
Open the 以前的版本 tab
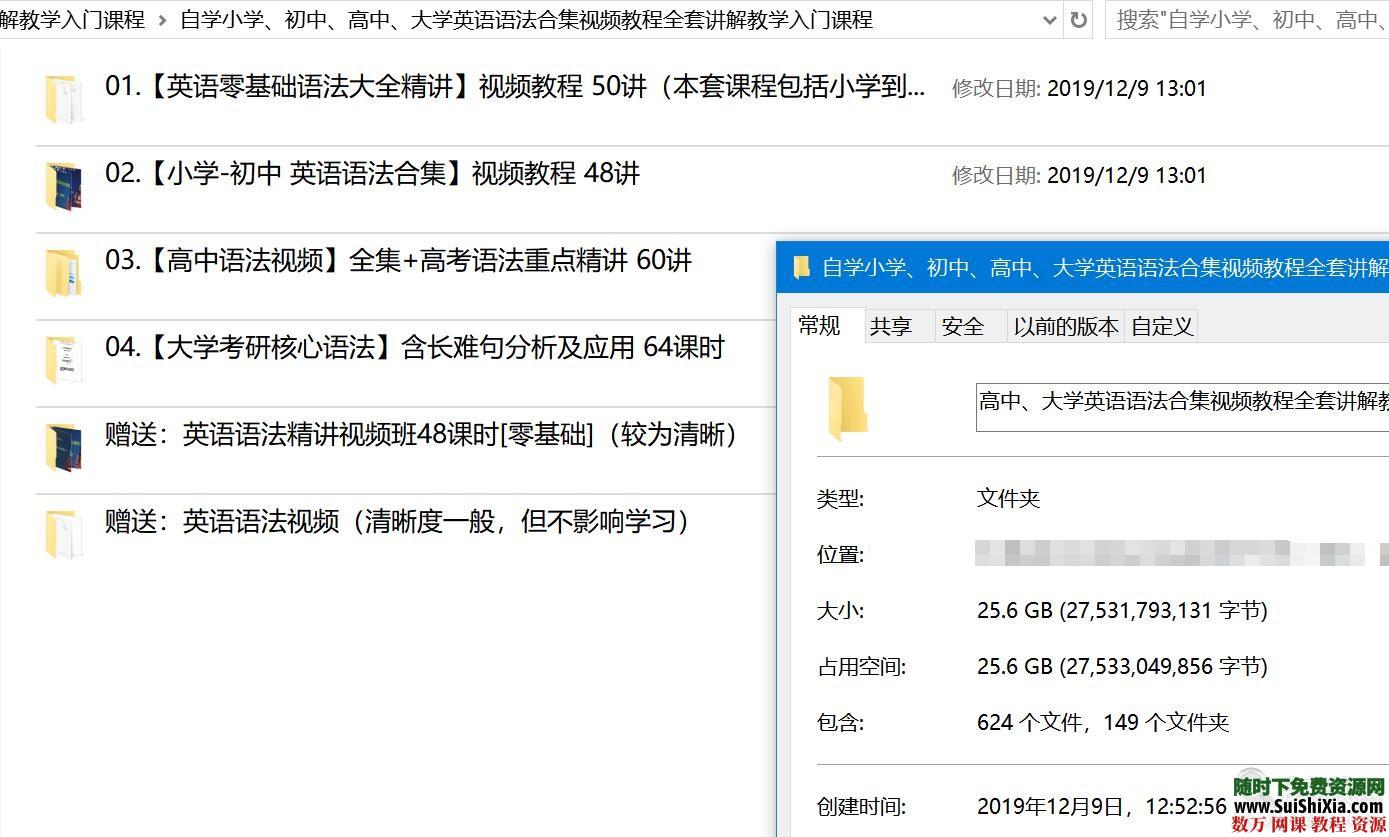(x=1065, y=325)
